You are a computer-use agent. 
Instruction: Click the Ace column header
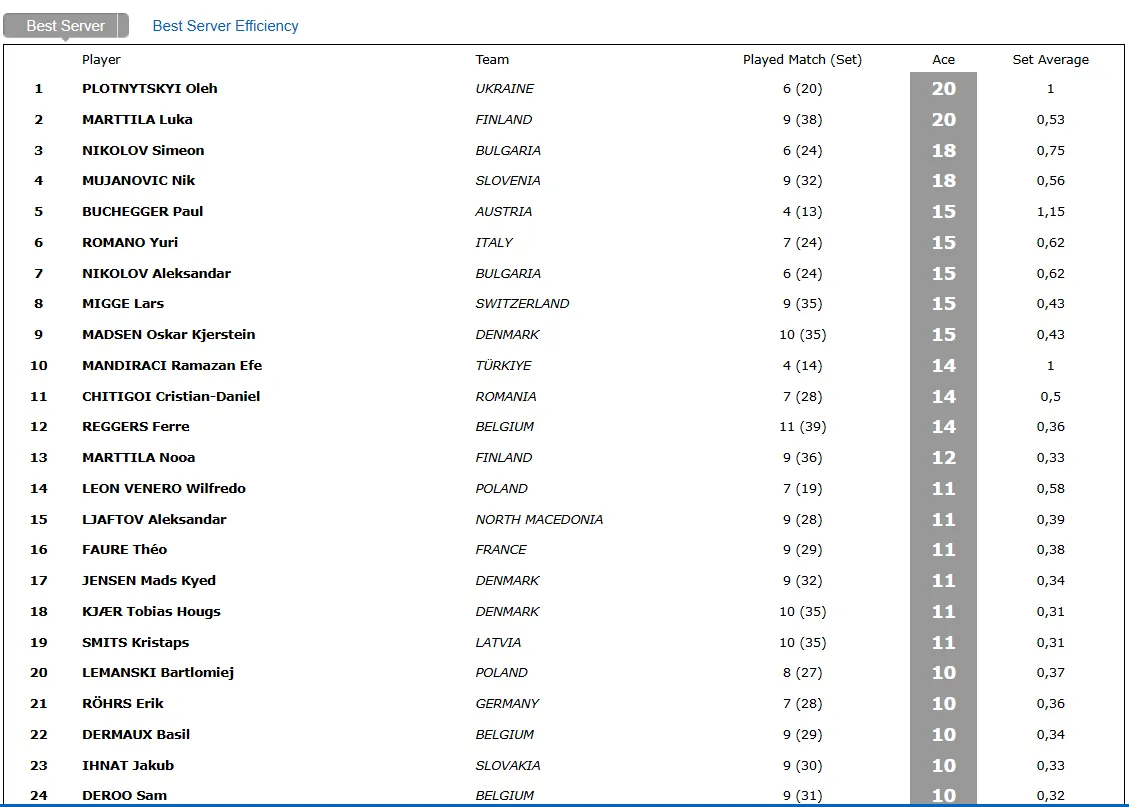[x=943, y=60]
